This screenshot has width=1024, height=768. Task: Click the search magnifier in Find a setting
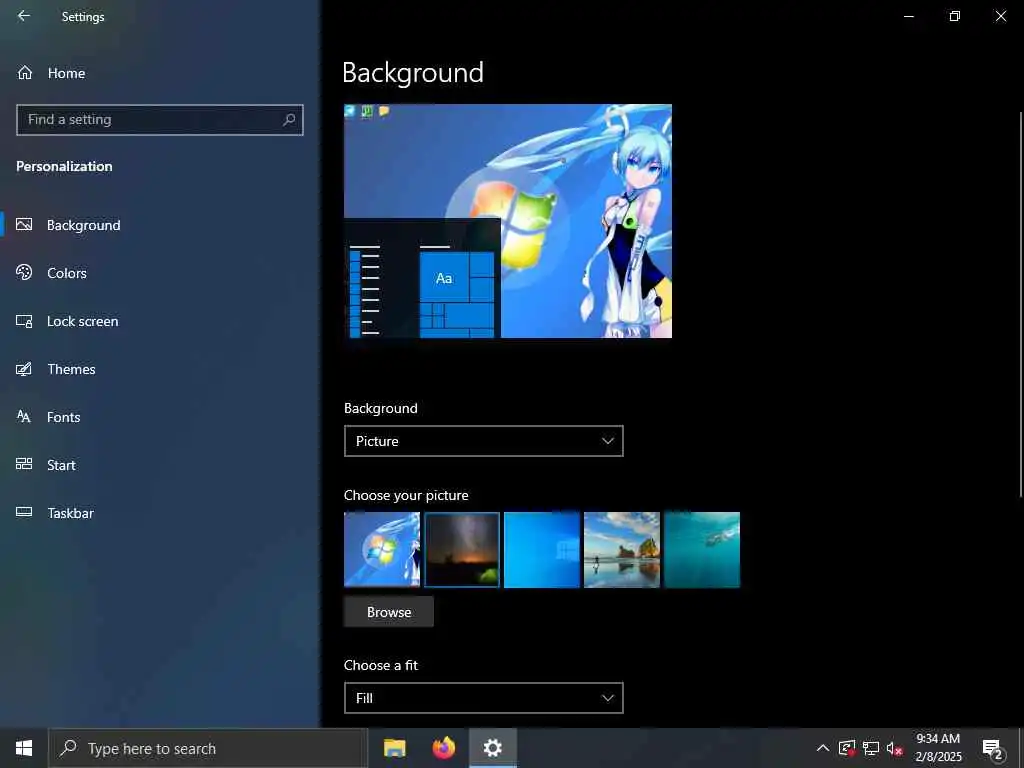289,120
